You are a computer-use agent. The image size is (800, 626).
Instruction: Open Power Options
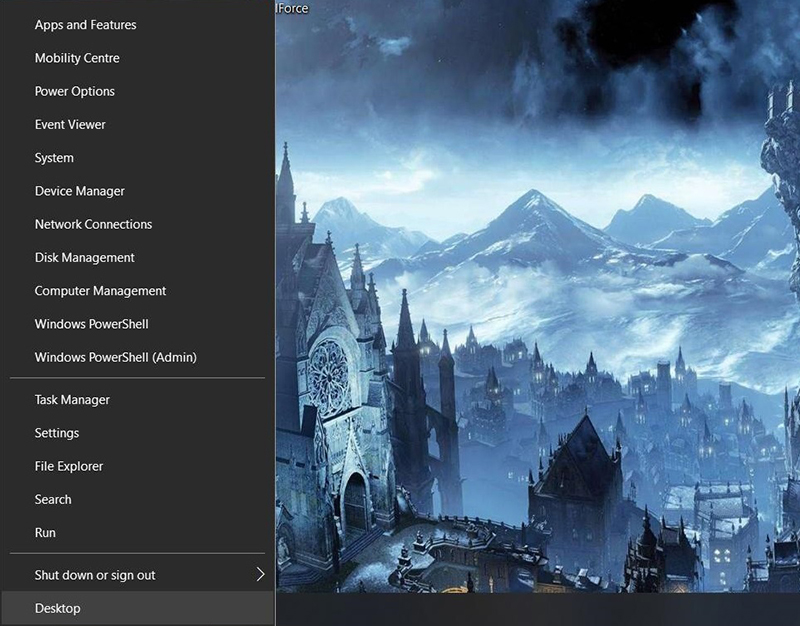point(74,91)
